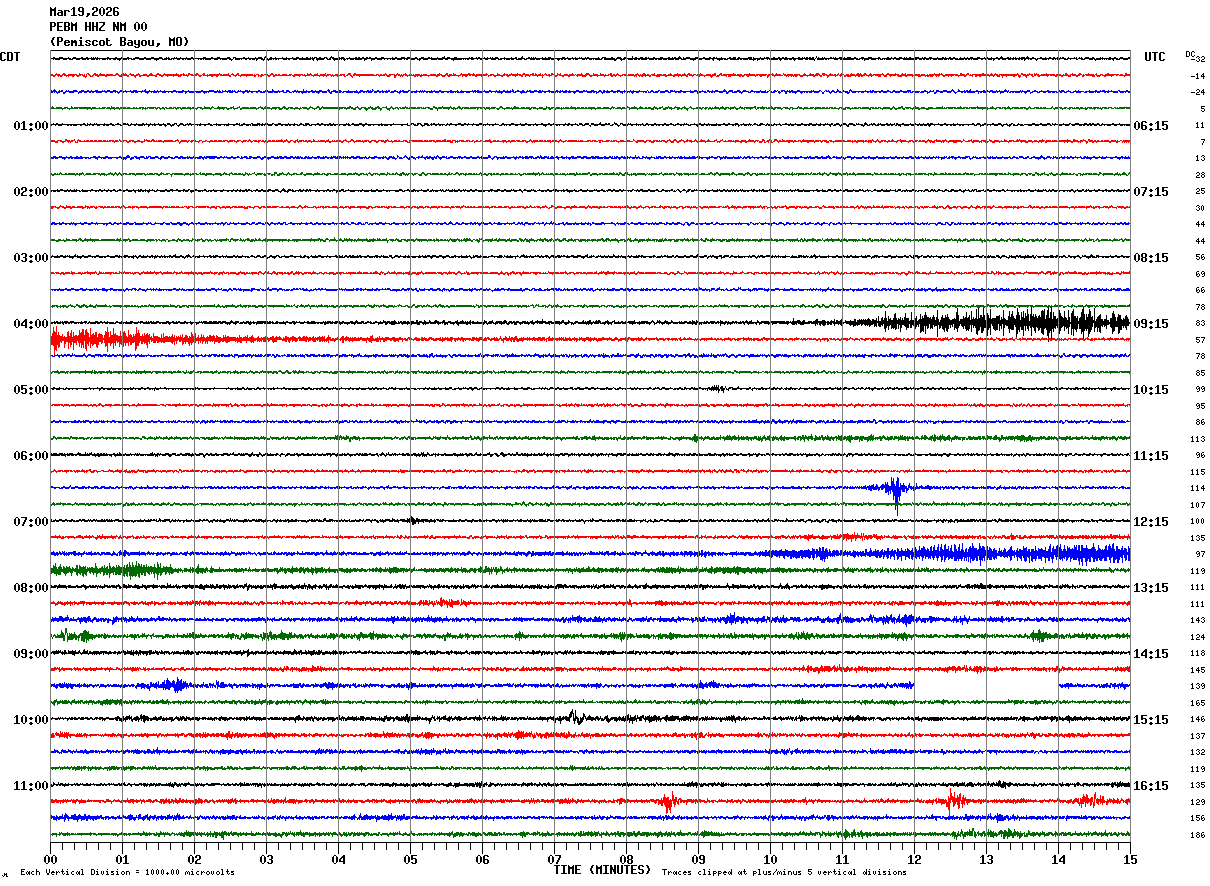Select the 04:00 CDT time label
1210x886 pixels.
coord(31,324)
